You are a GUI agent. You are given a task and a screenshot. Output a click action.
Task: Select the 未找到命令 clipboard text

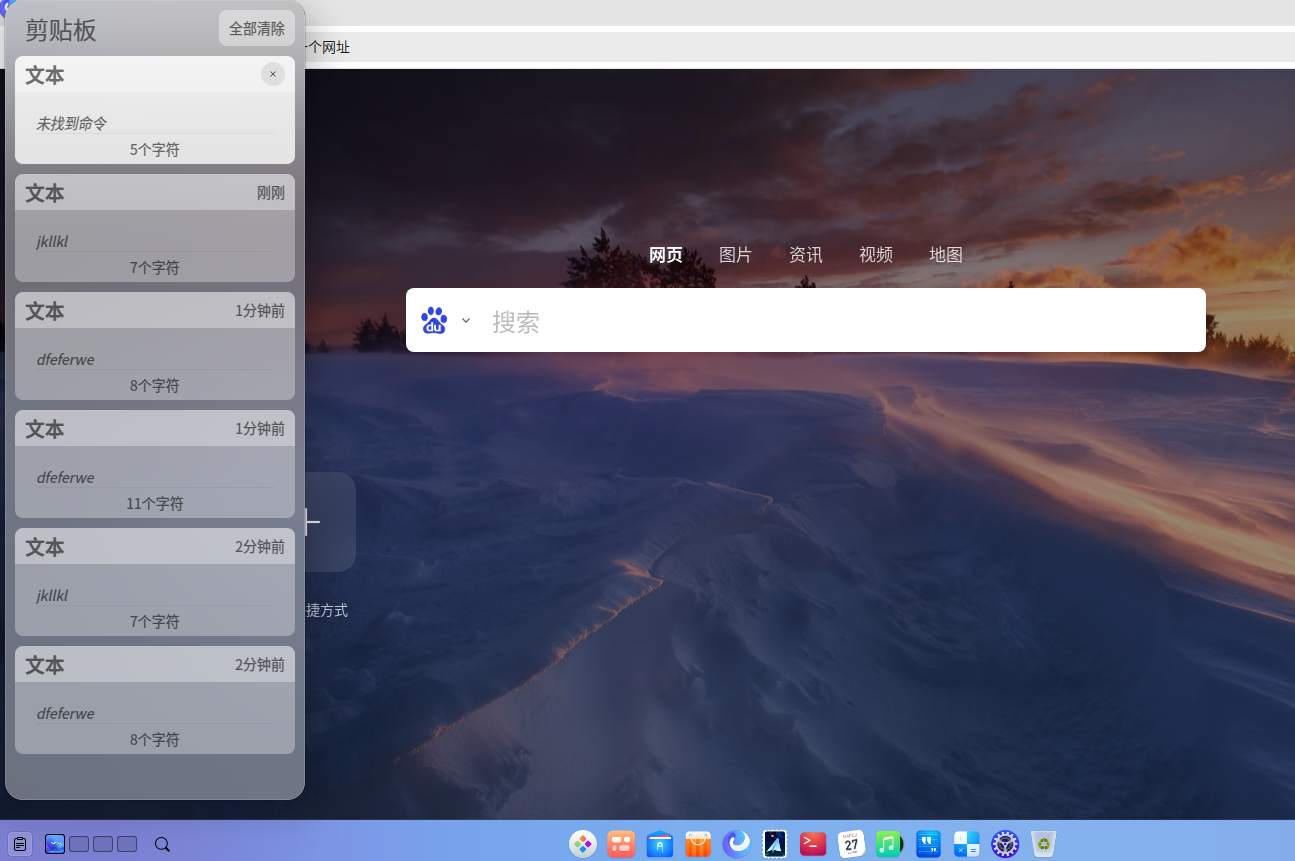72,123
